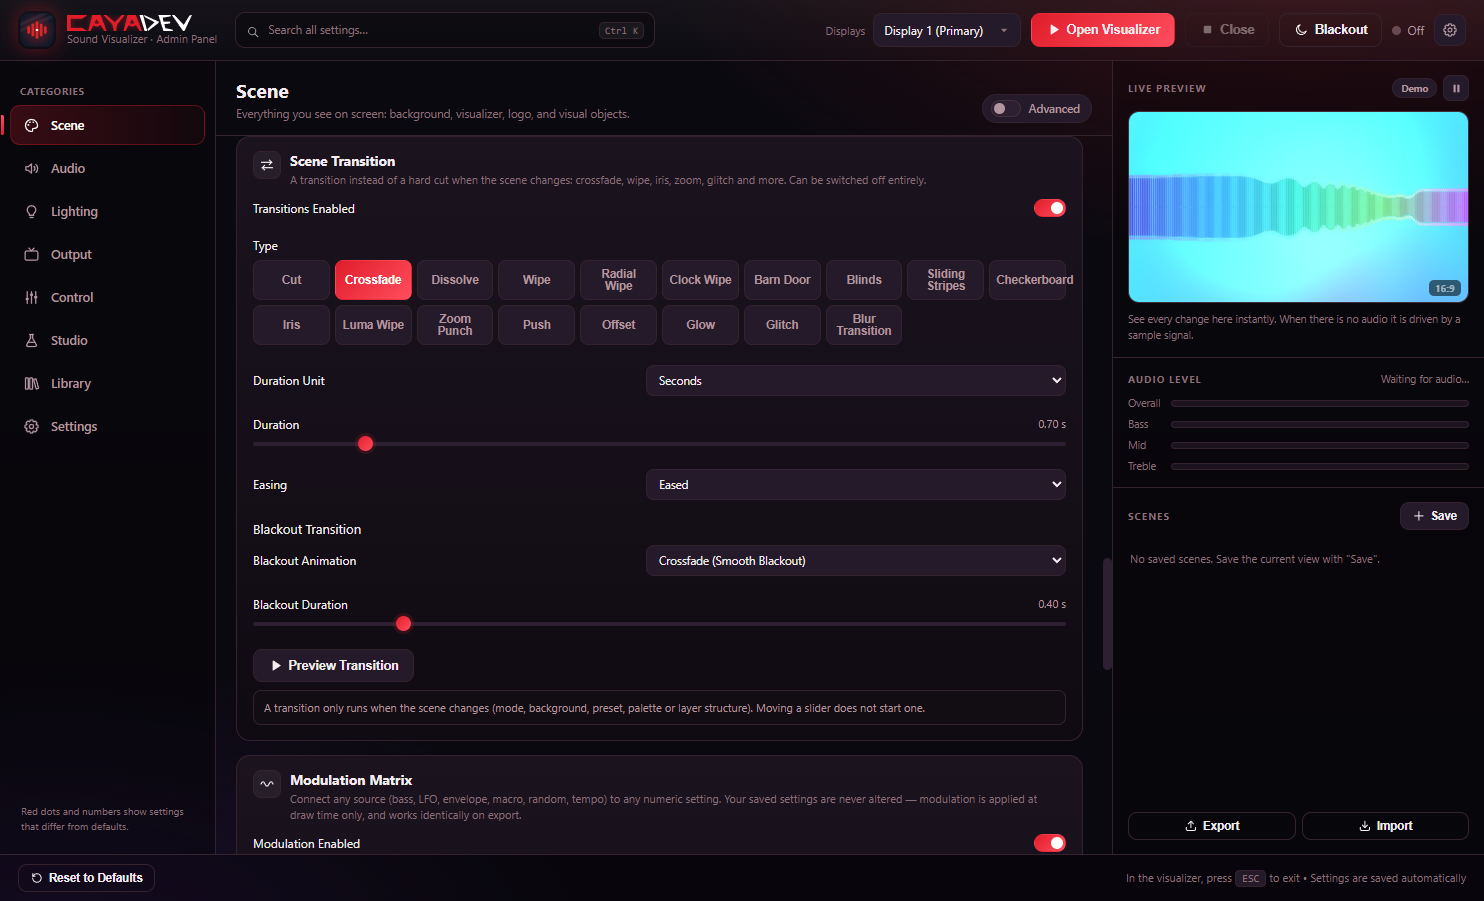This screenshot has height=901, width=1484.
Task: Choose the Radial Wipe transition type
Action: click(619, 280)
